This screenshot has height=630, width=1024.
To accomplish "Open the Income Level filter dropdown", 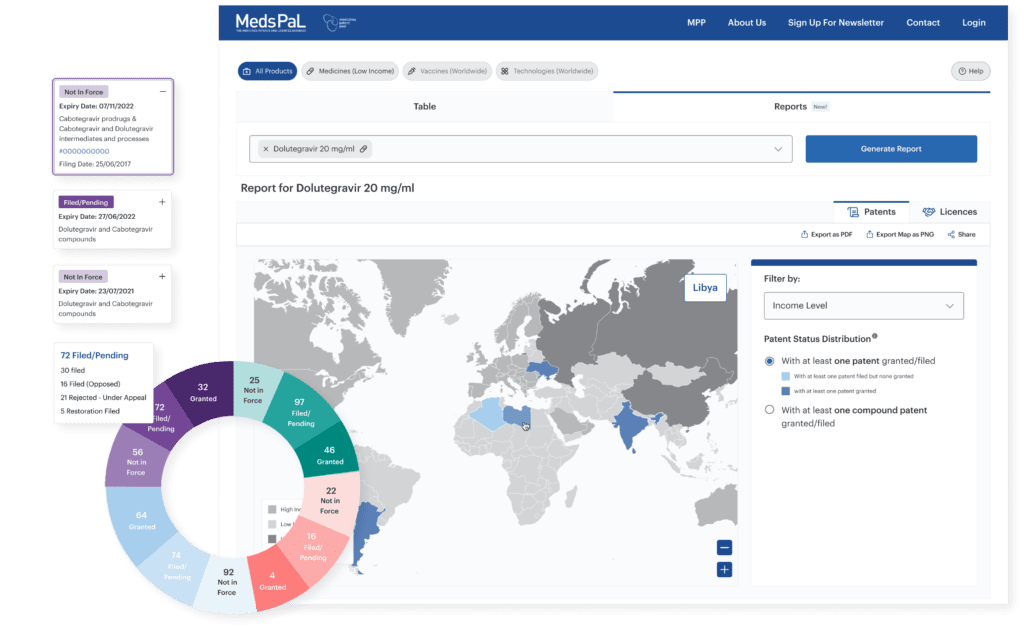I will [x=862, y=306].
